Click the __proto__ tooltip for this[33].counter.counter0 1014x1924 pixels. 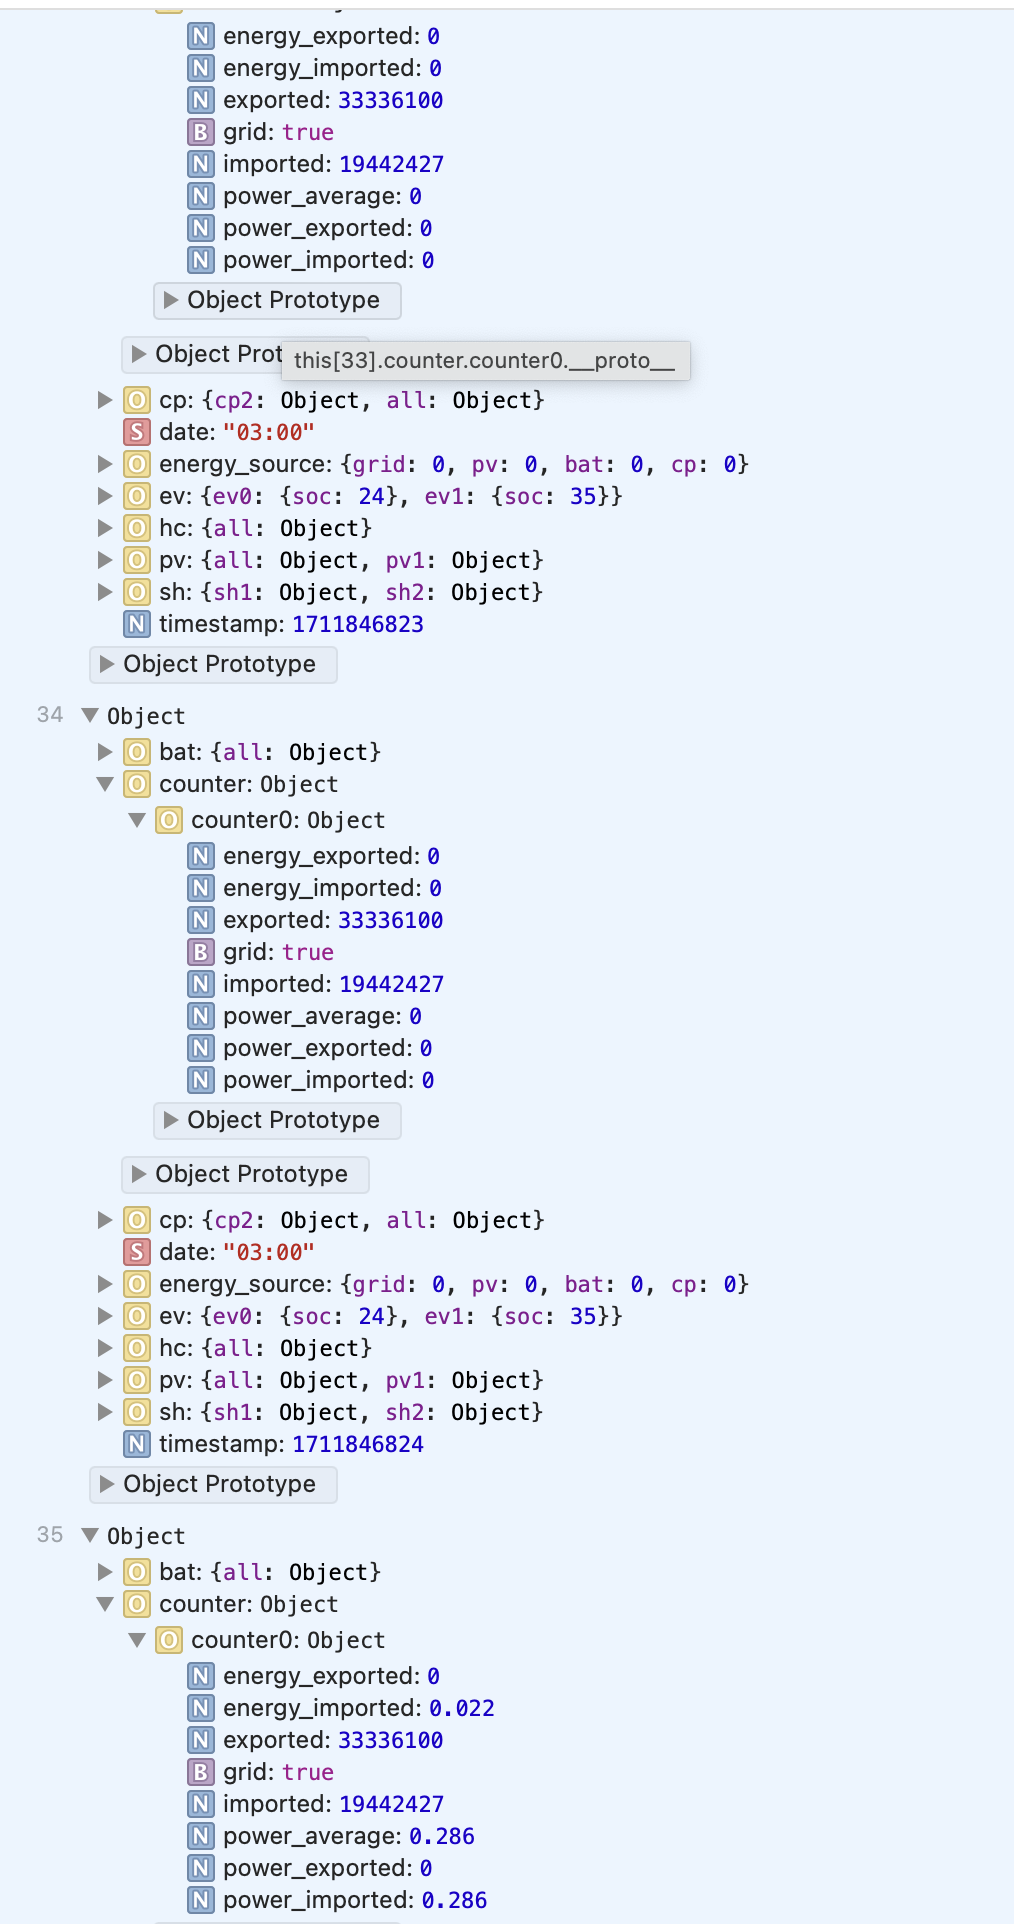[485, 361]
